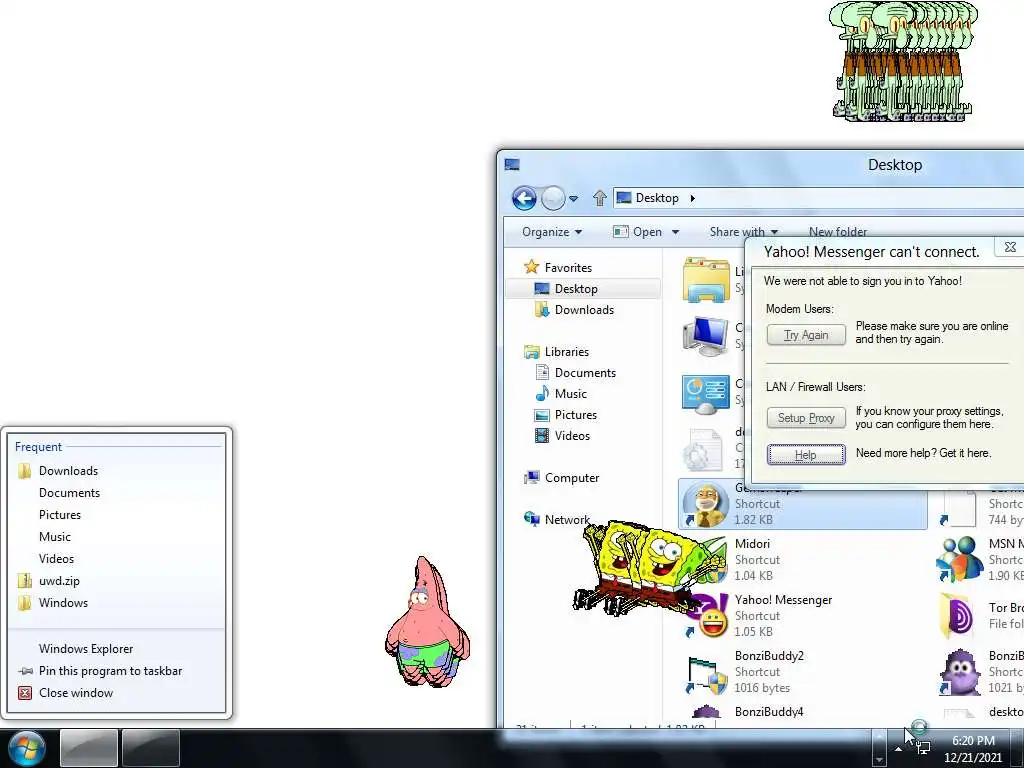The image size is (1024, 768).
Task: Click the Videos filmstrip icon in sidebar
Action: (542, 435)
